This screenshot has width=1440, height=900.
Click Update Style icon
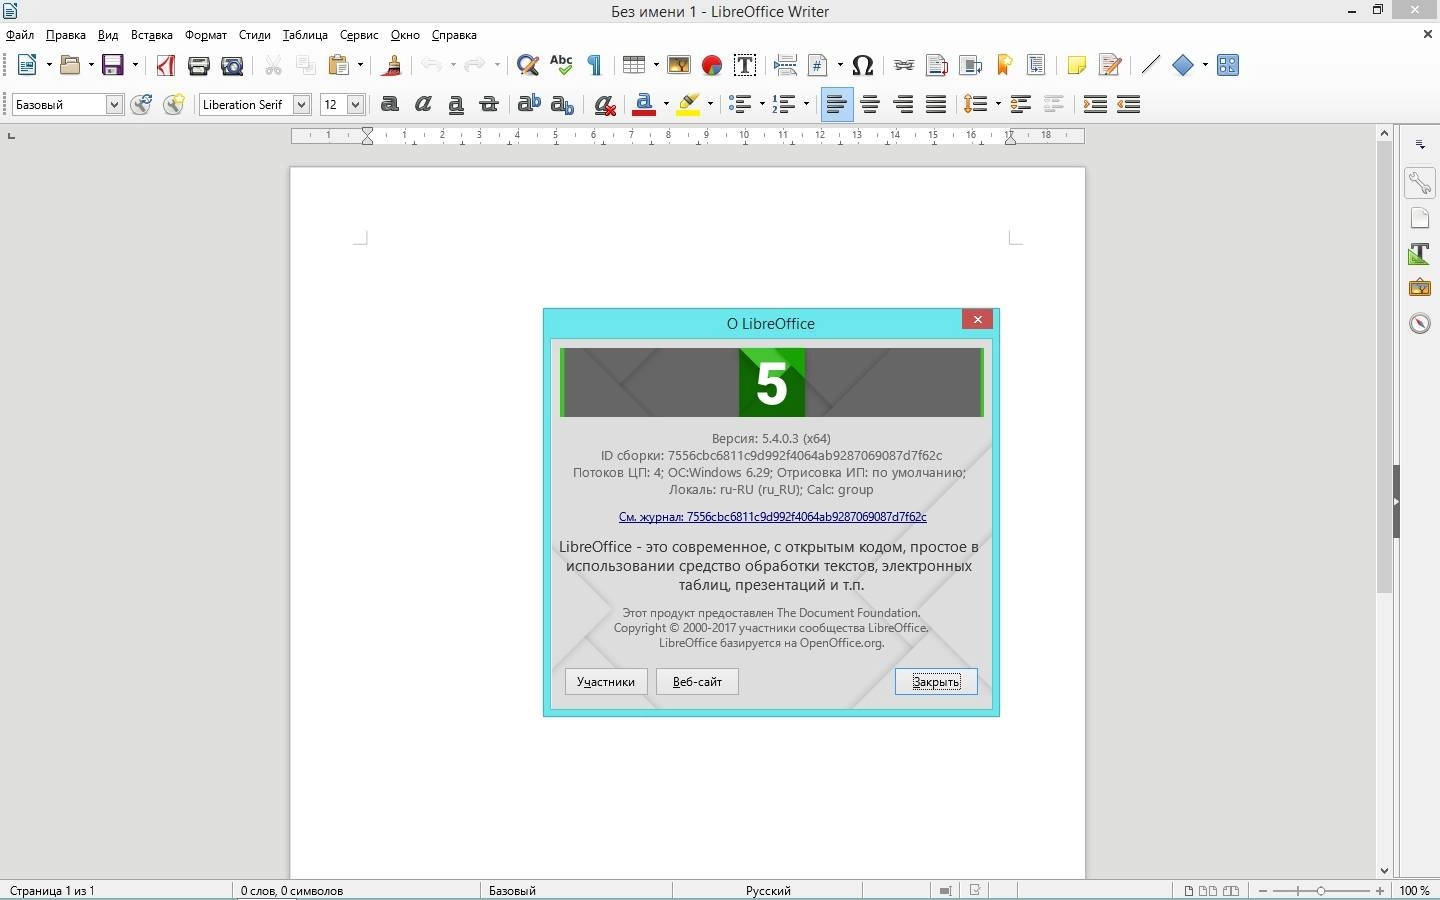pos(141,104)
